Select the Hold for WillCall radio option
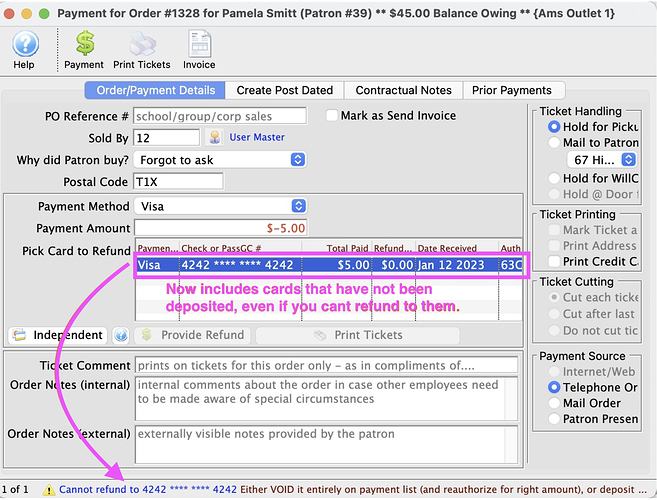657x500 pixels. 554,178
